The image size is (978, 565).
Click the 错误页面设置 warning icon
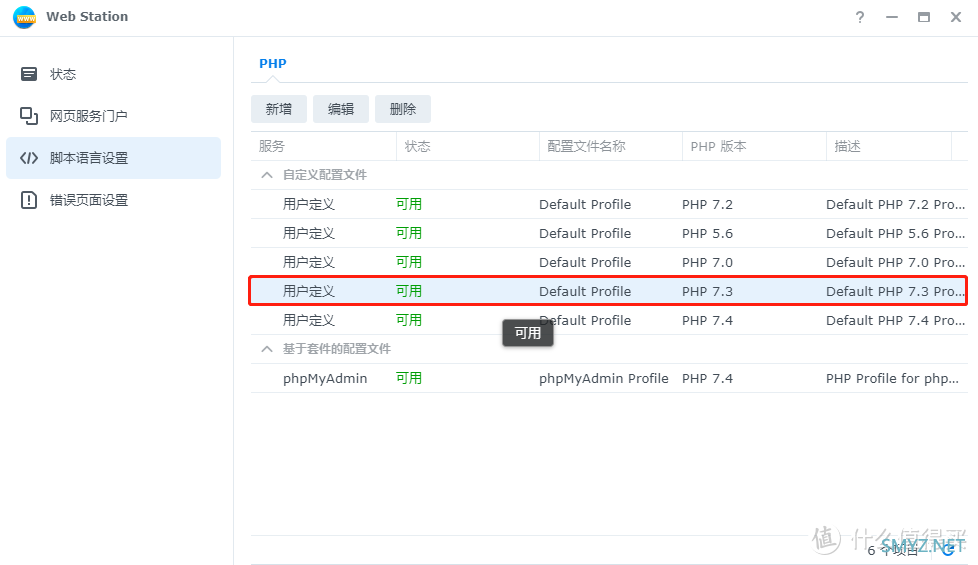[29, 200]
